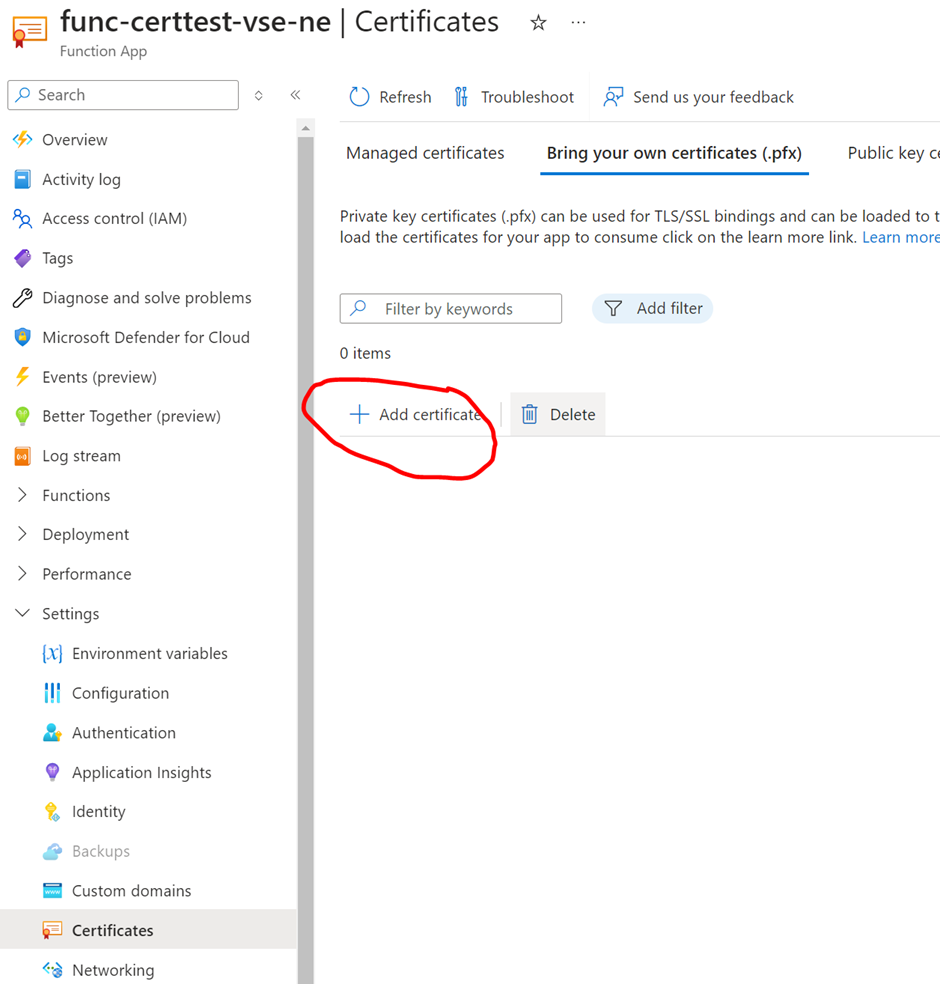Open Microsoft Defender for Cloud
The width and height of the screenshot is (940, 984).
point(148,337)
